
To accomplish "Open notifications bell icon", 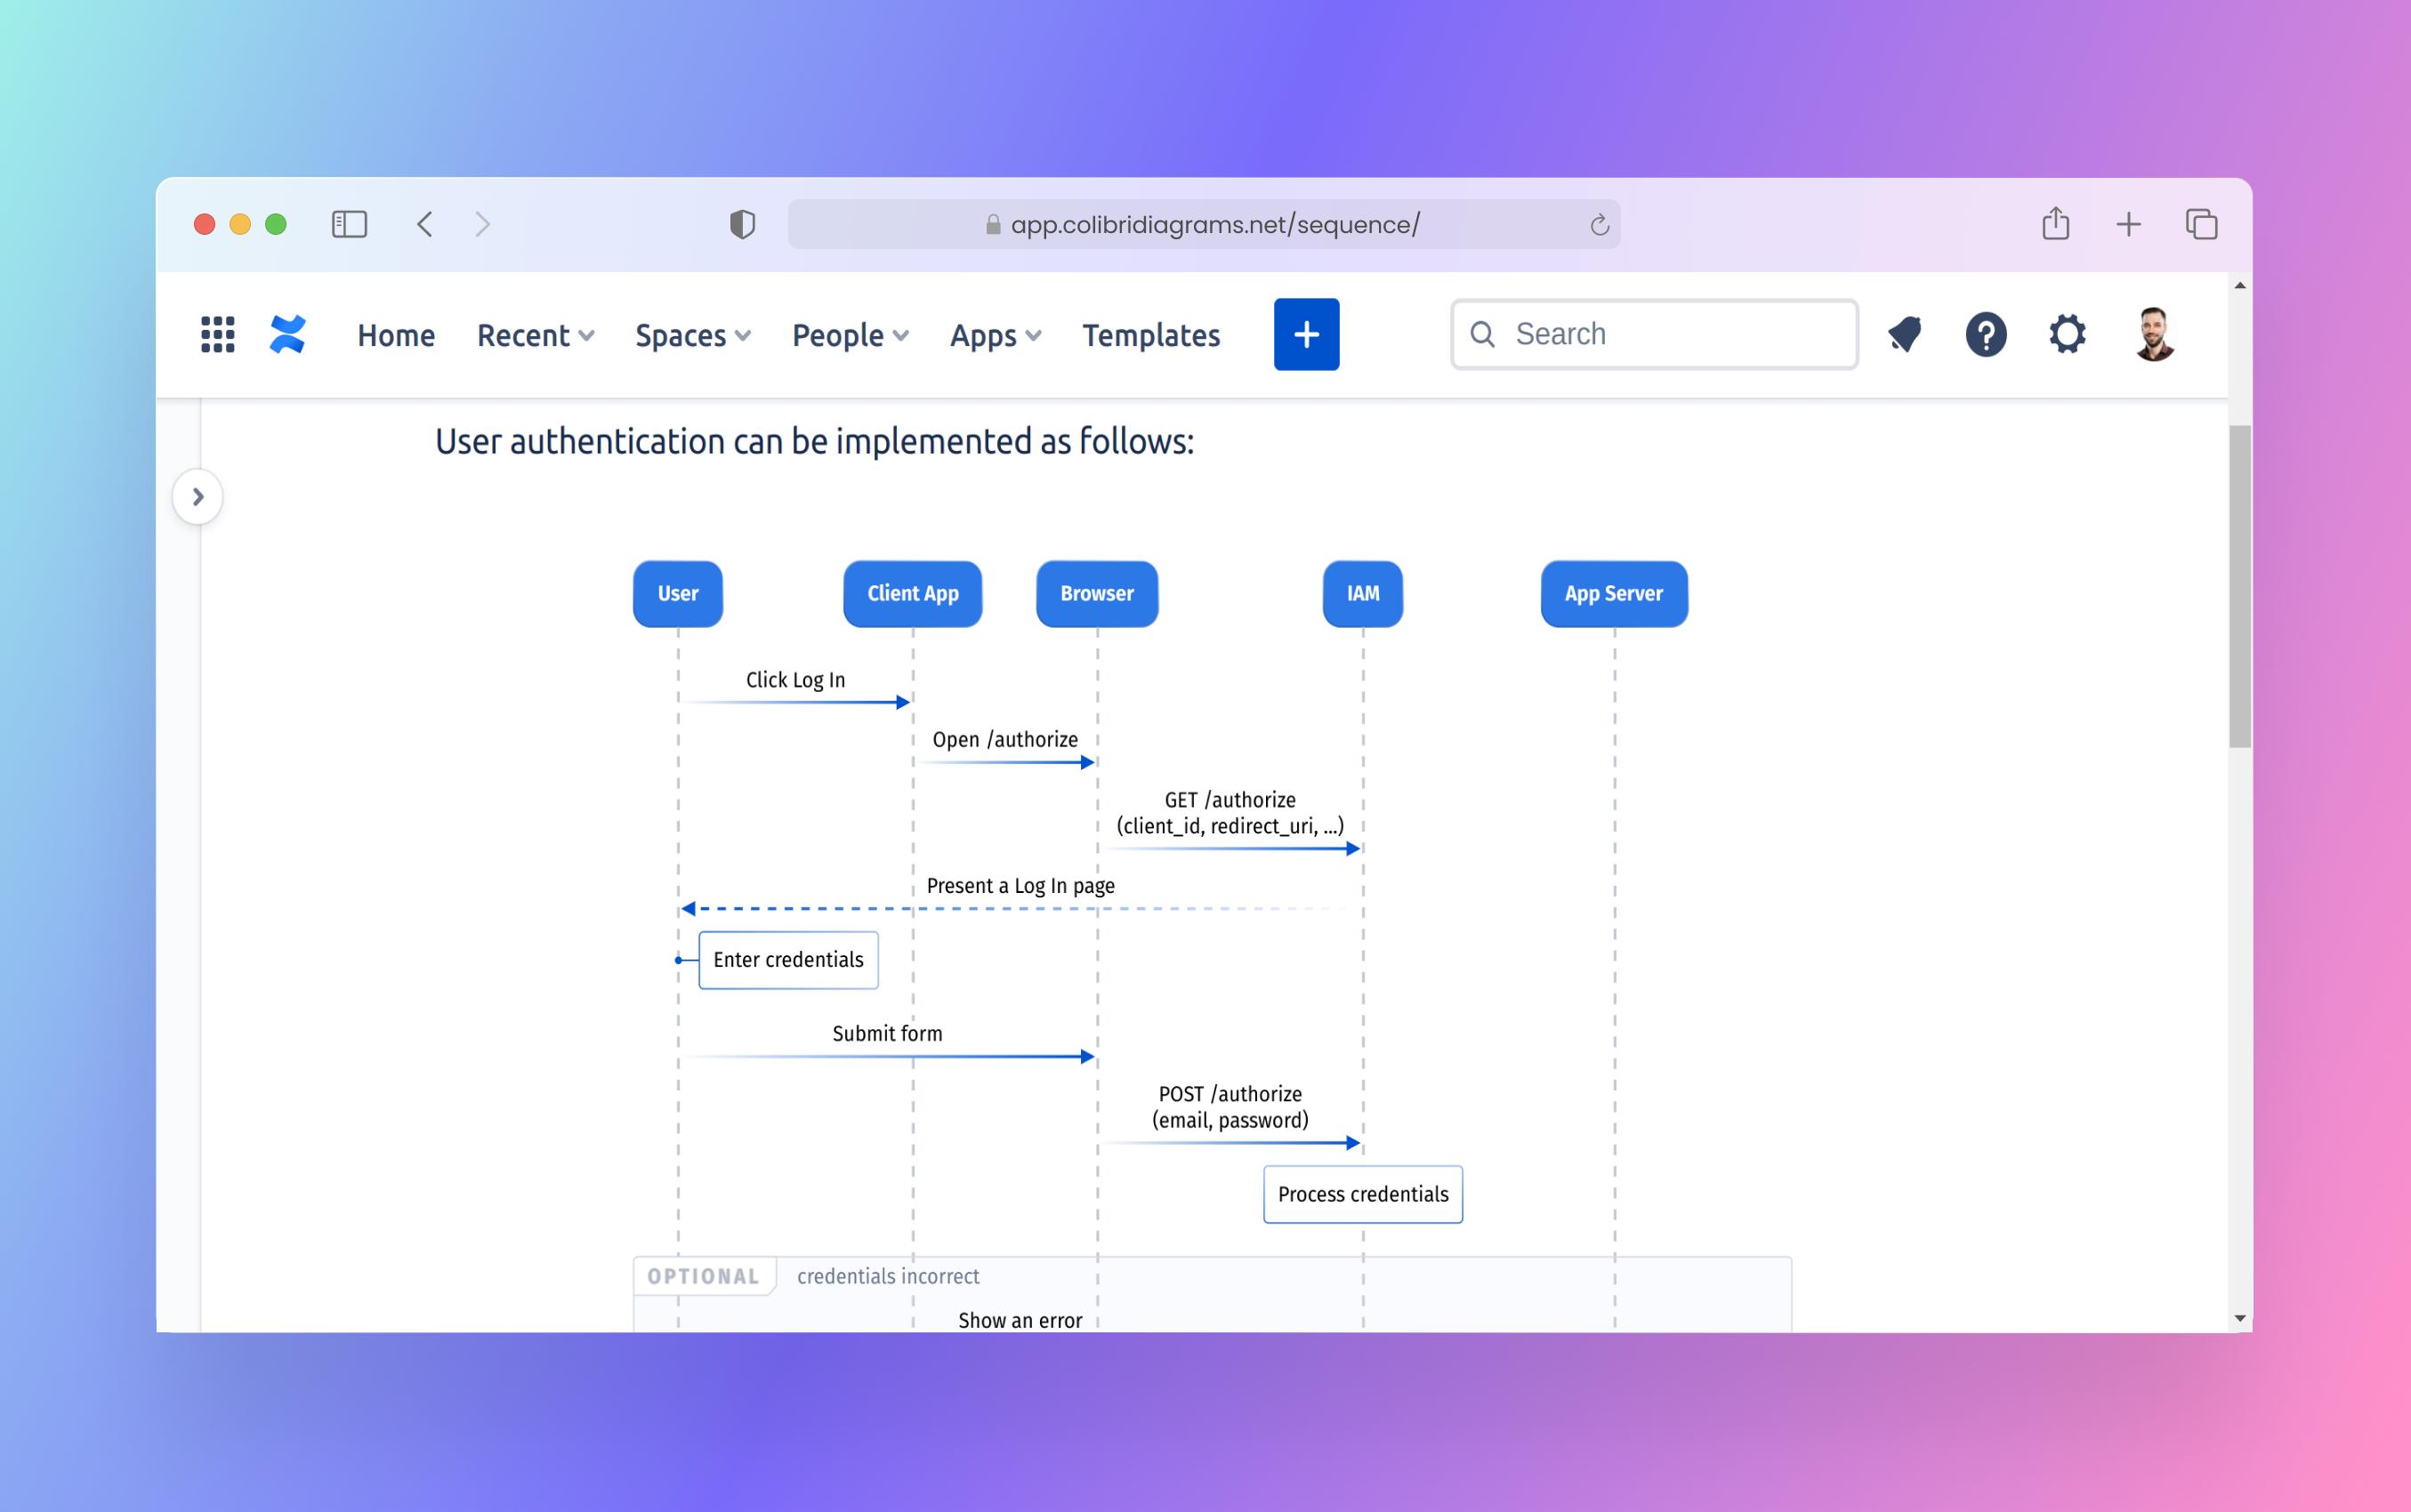I will point(1905,334).
